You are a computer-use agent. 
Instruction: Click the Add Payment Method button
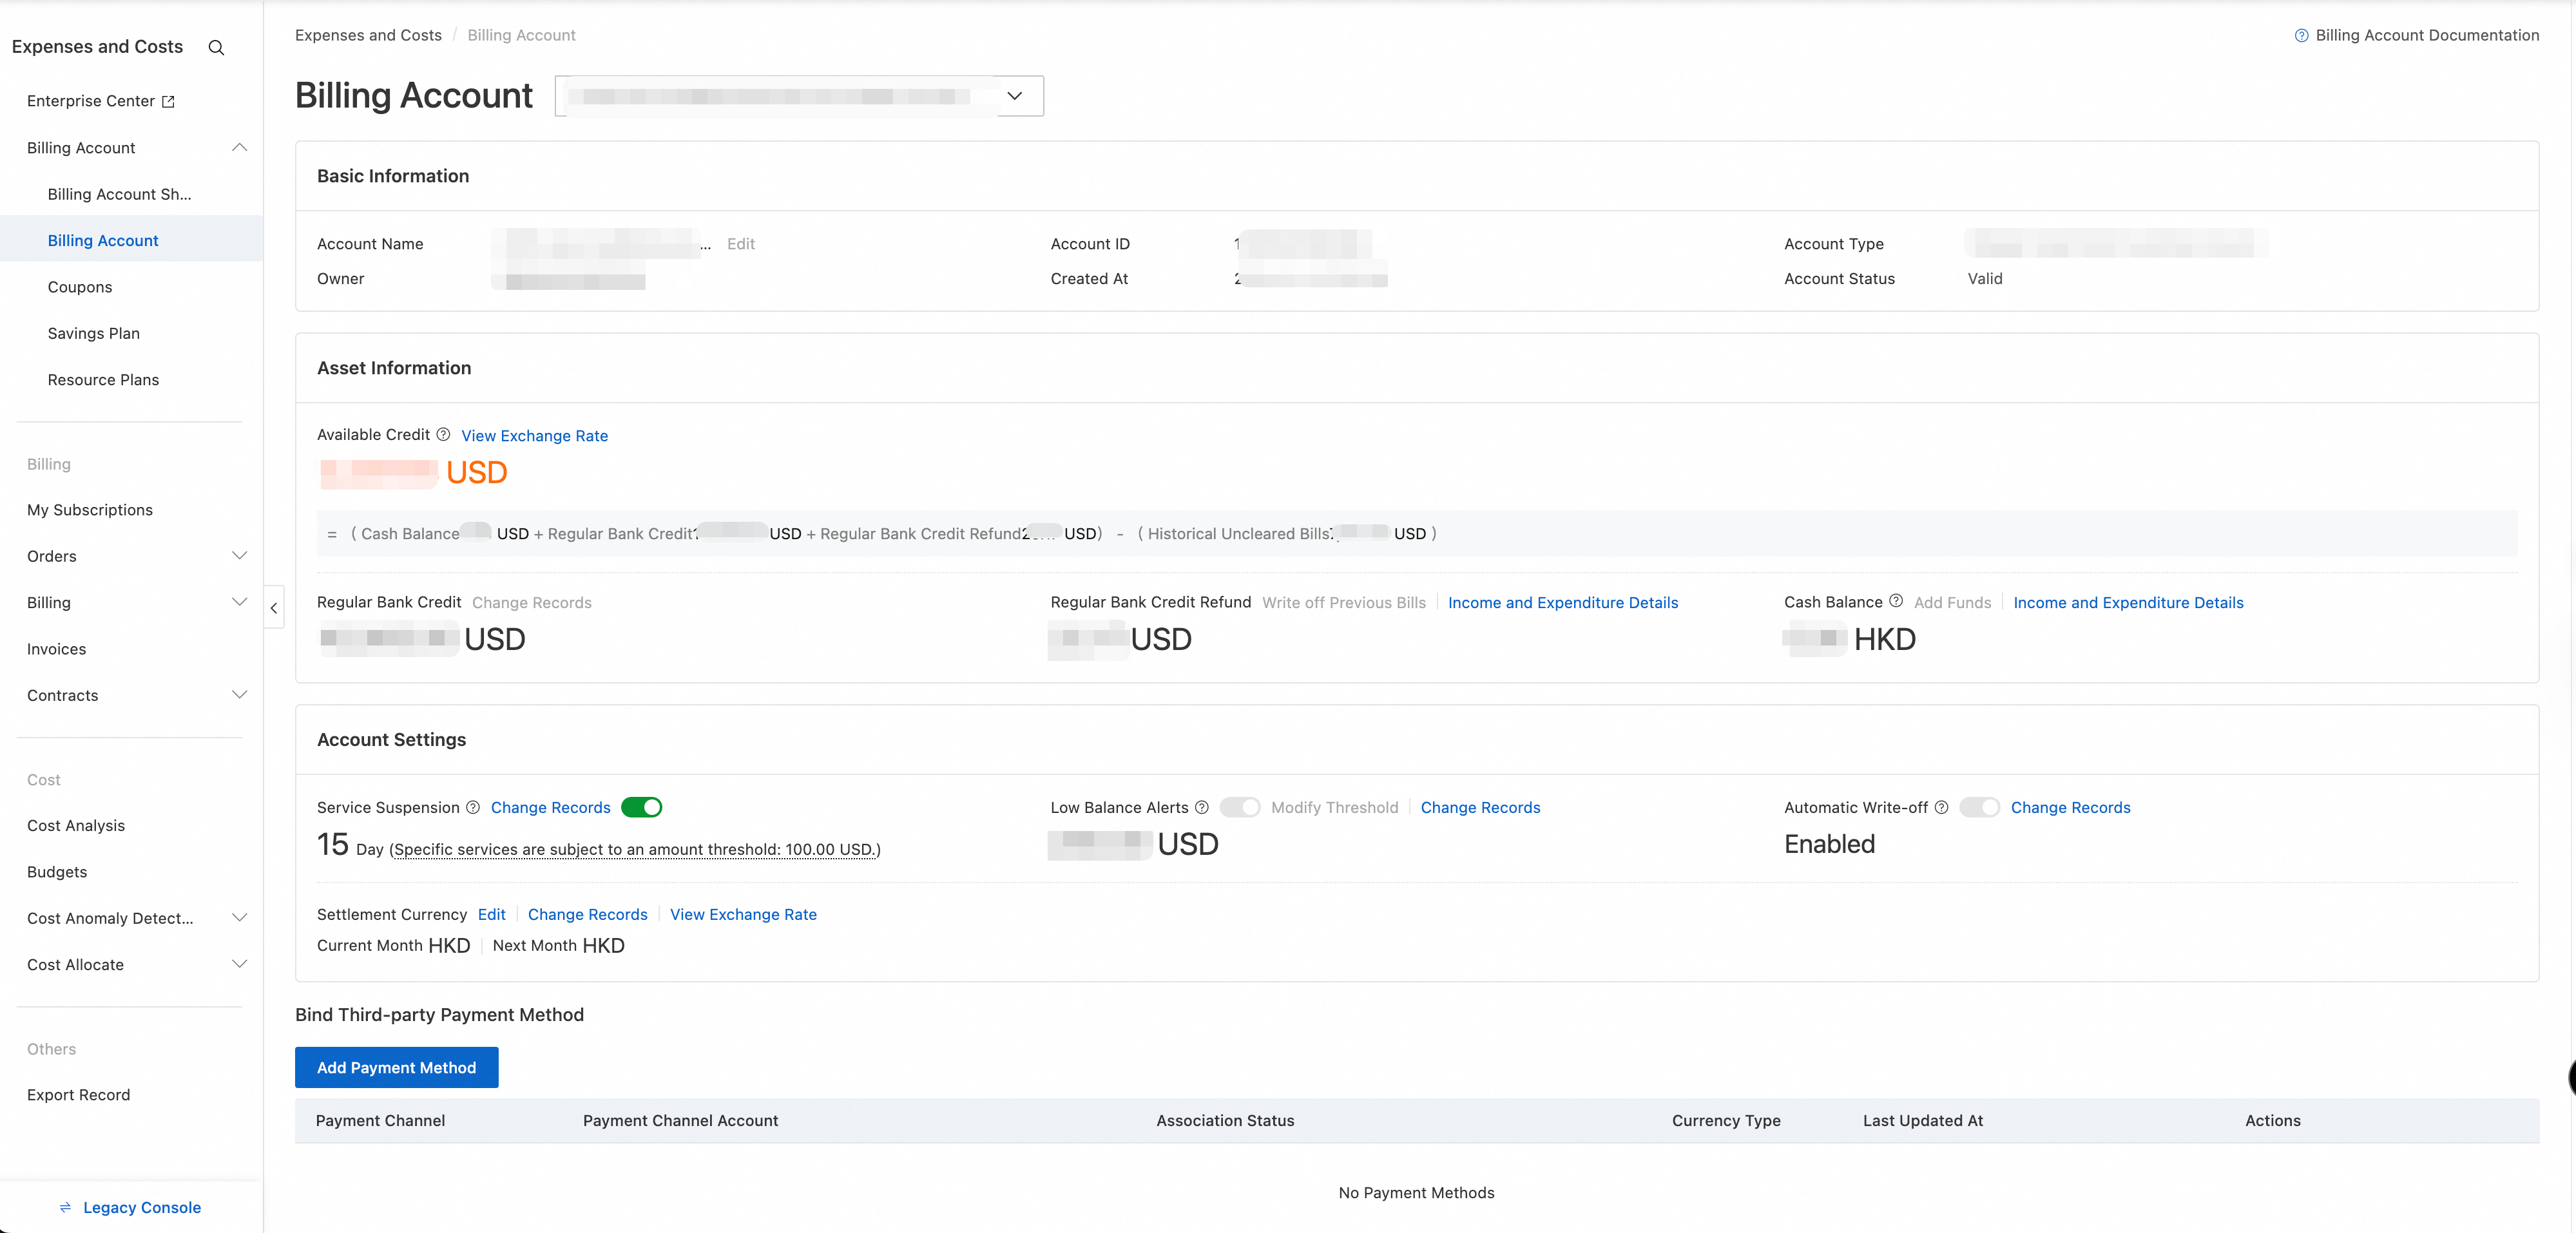tap(396, 1067)
